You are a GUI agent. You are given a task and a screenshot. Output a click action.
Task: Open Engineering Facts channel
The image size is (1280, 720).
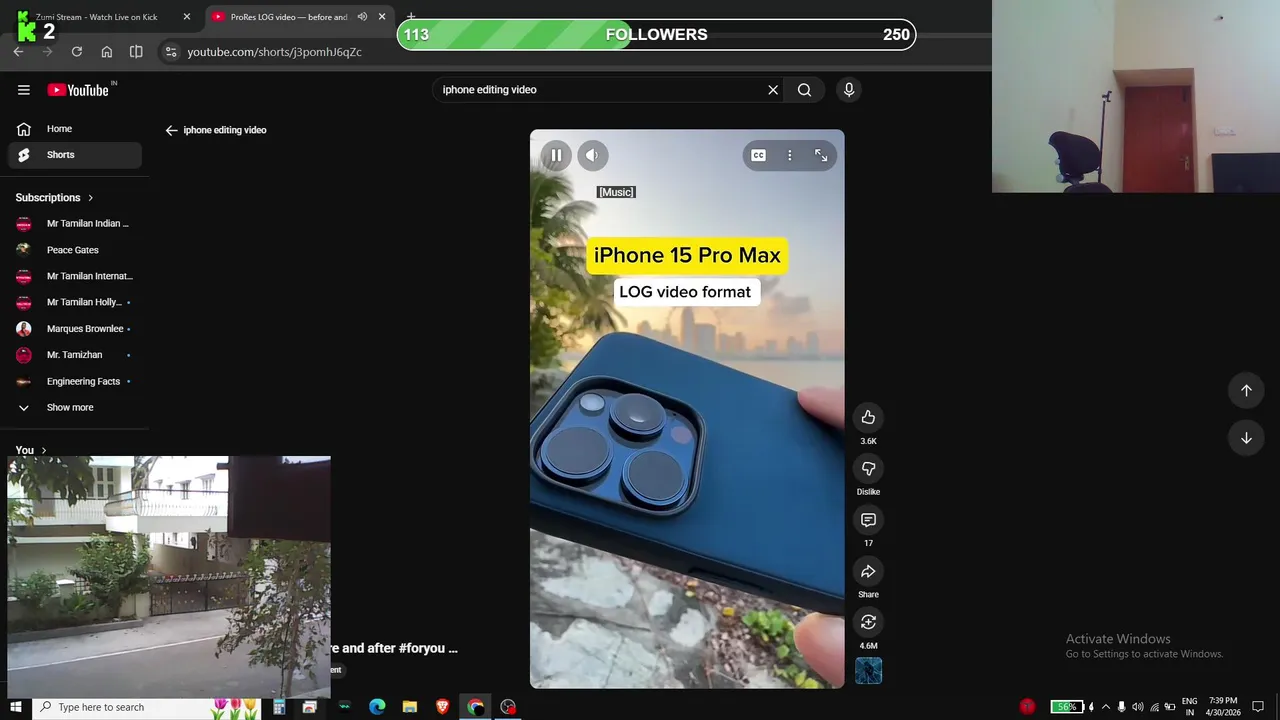tap(75, 381)
